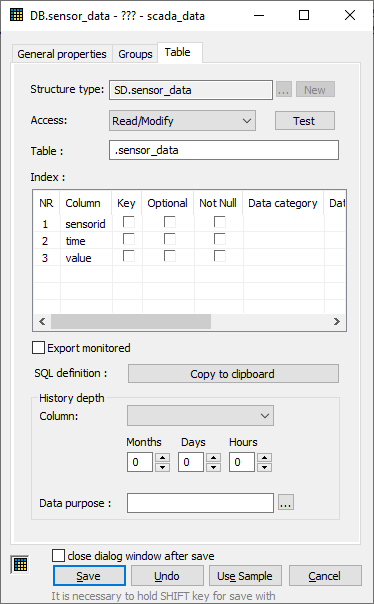Viewport: 374px width, 604px height.
Task: Copy SQL definition to clipboard
Action: tap(233, 374)
